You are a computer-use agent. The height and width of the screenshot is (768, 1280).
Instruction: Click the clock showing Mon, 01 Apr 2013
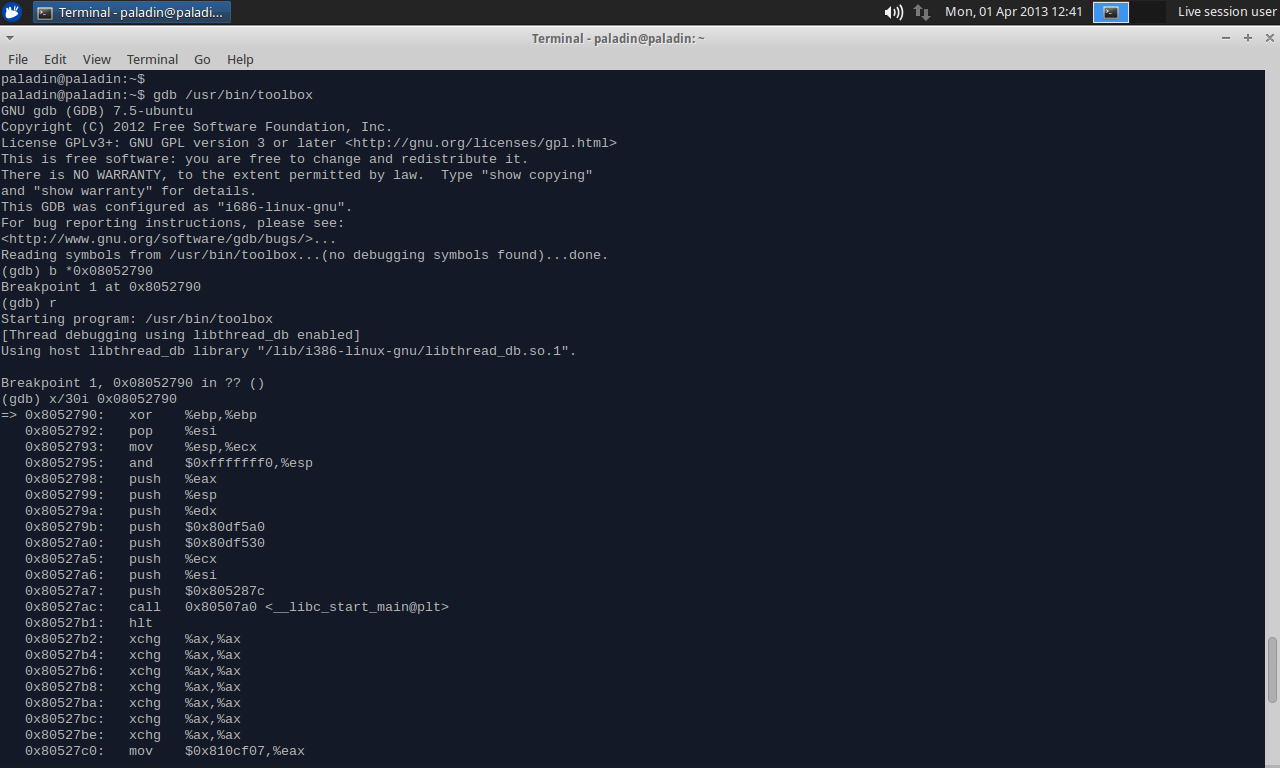coord(1014,12)
